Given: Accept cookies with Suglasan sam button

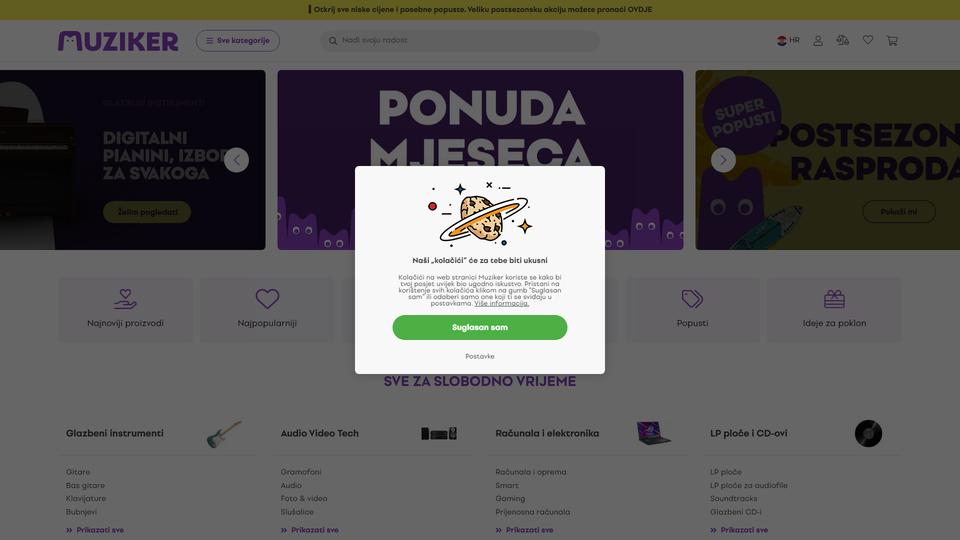Looking at the screenshot, I should (x=479, y=328).
